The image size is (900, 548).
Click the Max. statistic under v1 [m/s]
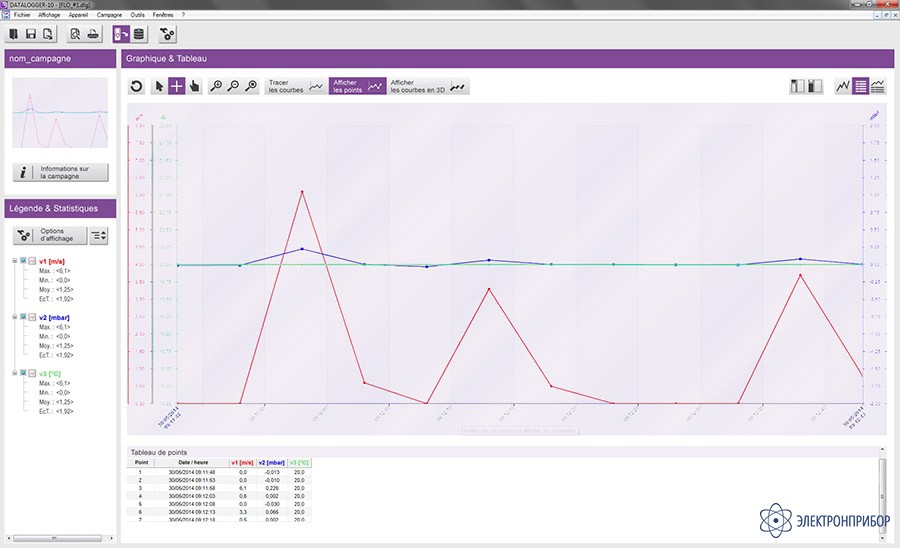(55, 271)
